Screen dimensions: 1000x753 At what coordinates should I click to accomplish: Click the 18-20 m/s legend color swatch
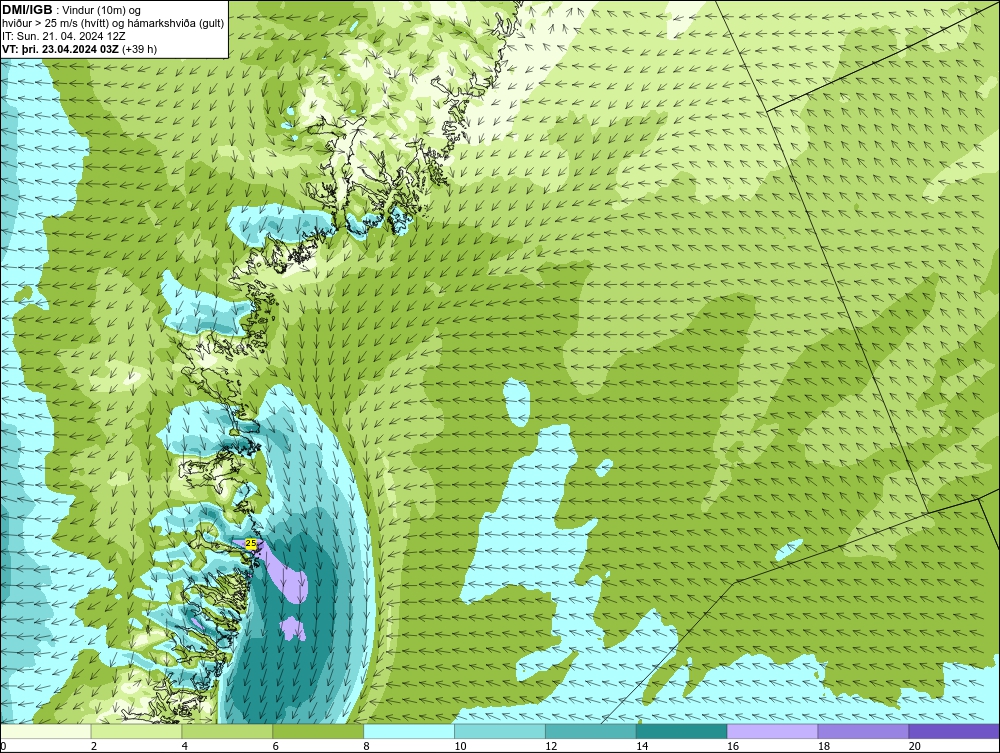864,731
